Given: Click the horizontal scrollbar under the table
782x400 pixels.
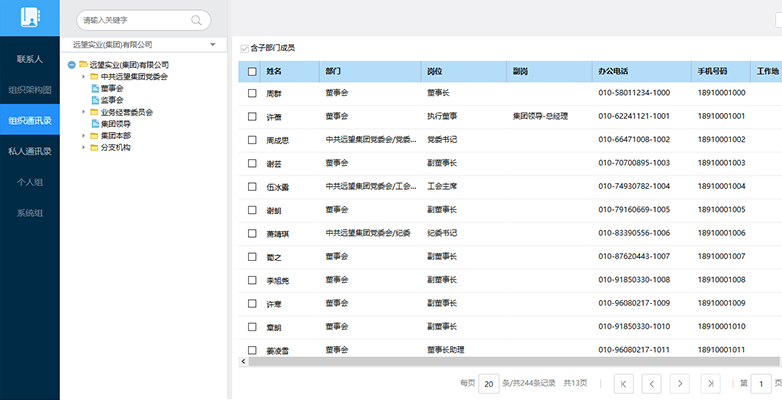Looking at the screenshot, I should [x=500, y=361].
